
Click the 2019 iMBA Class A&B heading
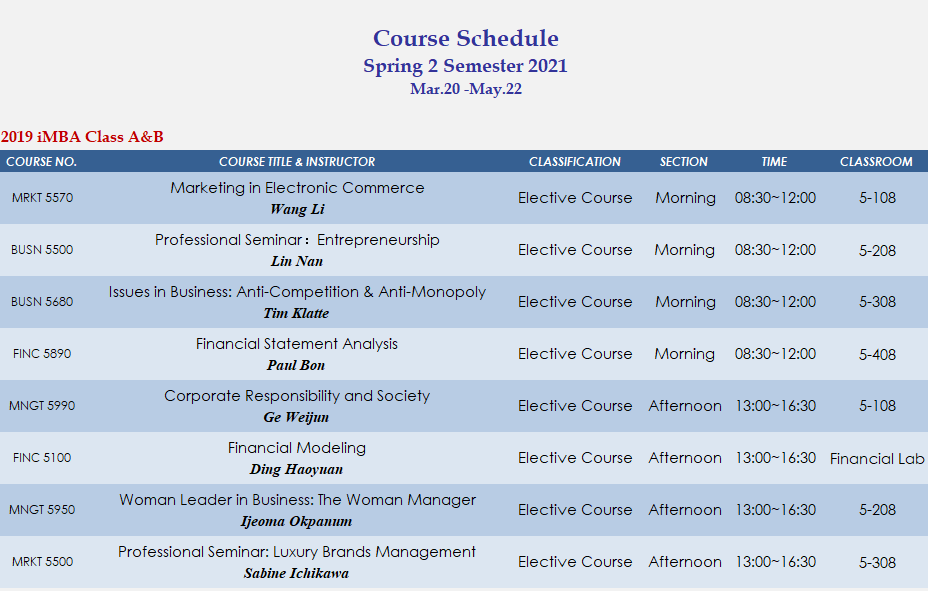click(82, 137)
